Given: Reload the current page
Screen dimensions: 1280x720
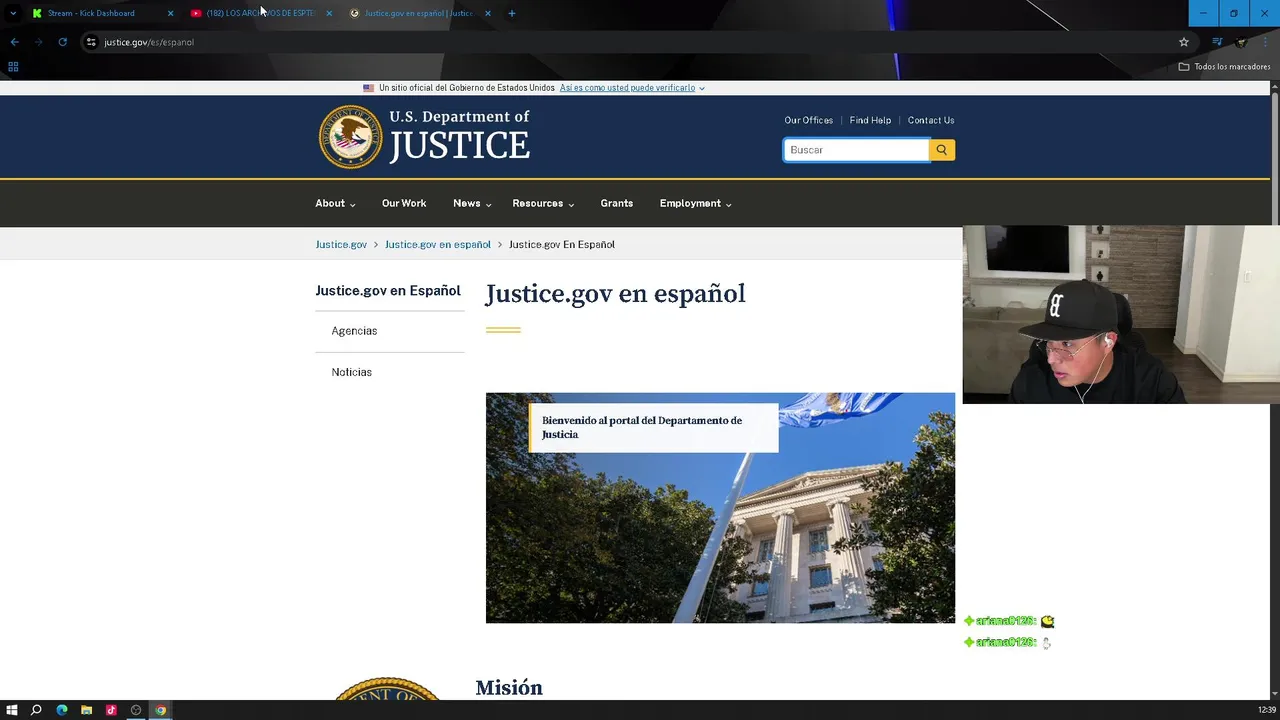Looking at the screenshot, I should (x=62, y=42).
